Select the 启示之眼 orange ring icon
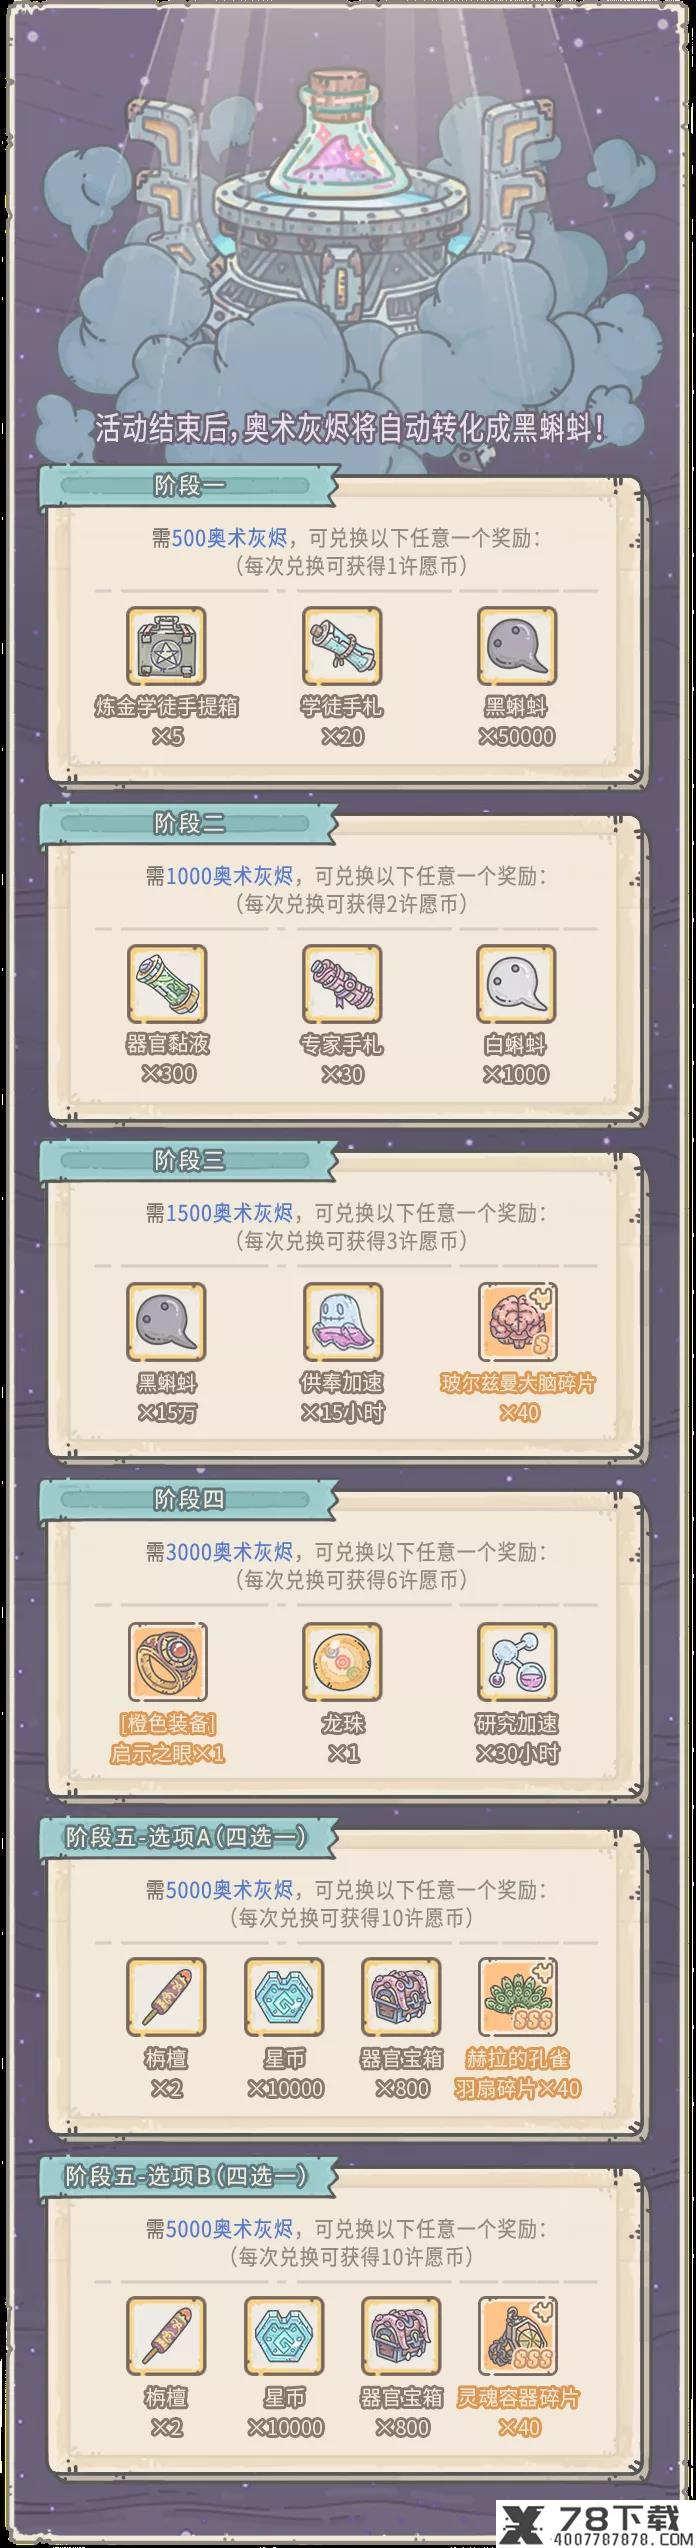The width and height of the screenshot is (696, 2548). [166, 1659]
